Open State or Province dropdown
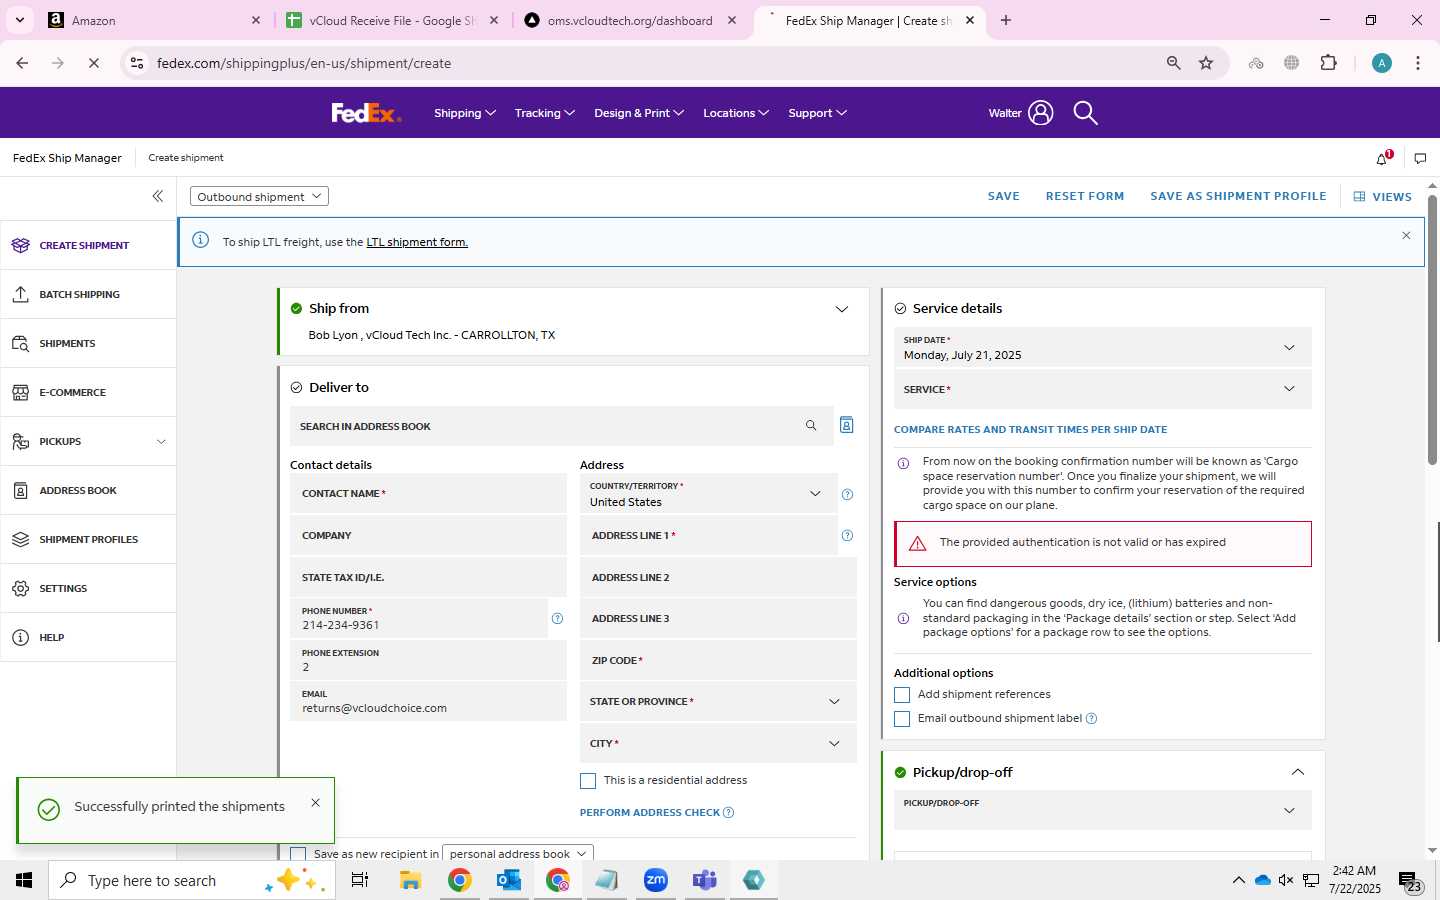Screen dimensions: 1440x900 point(718,702)
